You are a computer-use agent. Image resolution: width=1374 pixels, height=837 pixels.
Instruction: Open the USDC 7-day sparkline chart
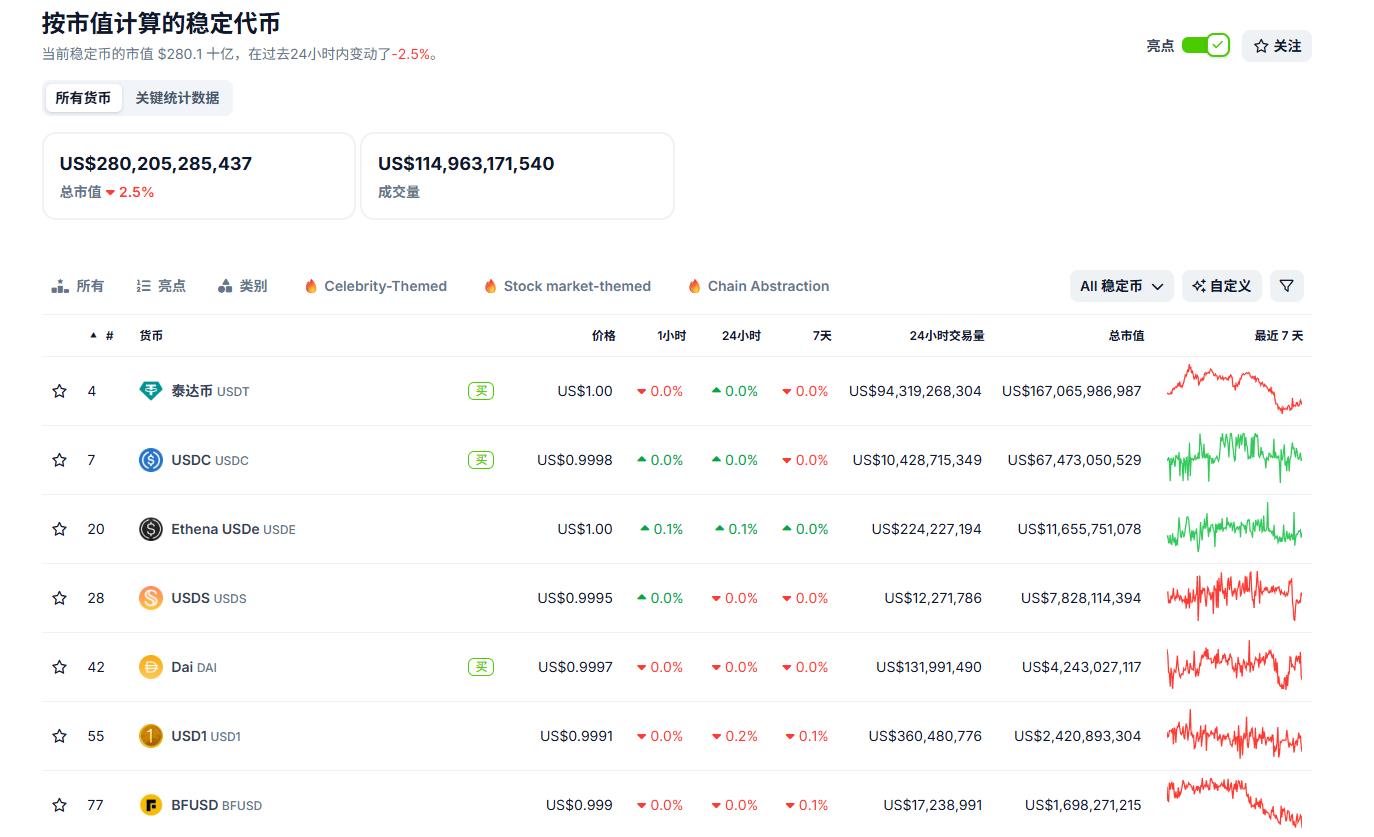click(x=1235, y=458)
